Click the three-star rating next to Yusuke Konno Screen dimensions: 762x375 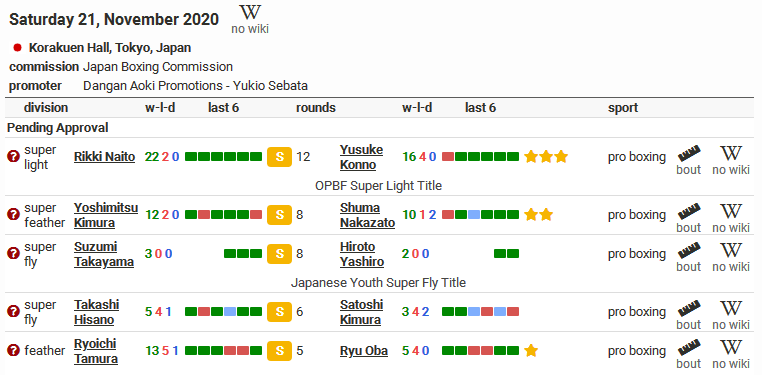point(546,156)
